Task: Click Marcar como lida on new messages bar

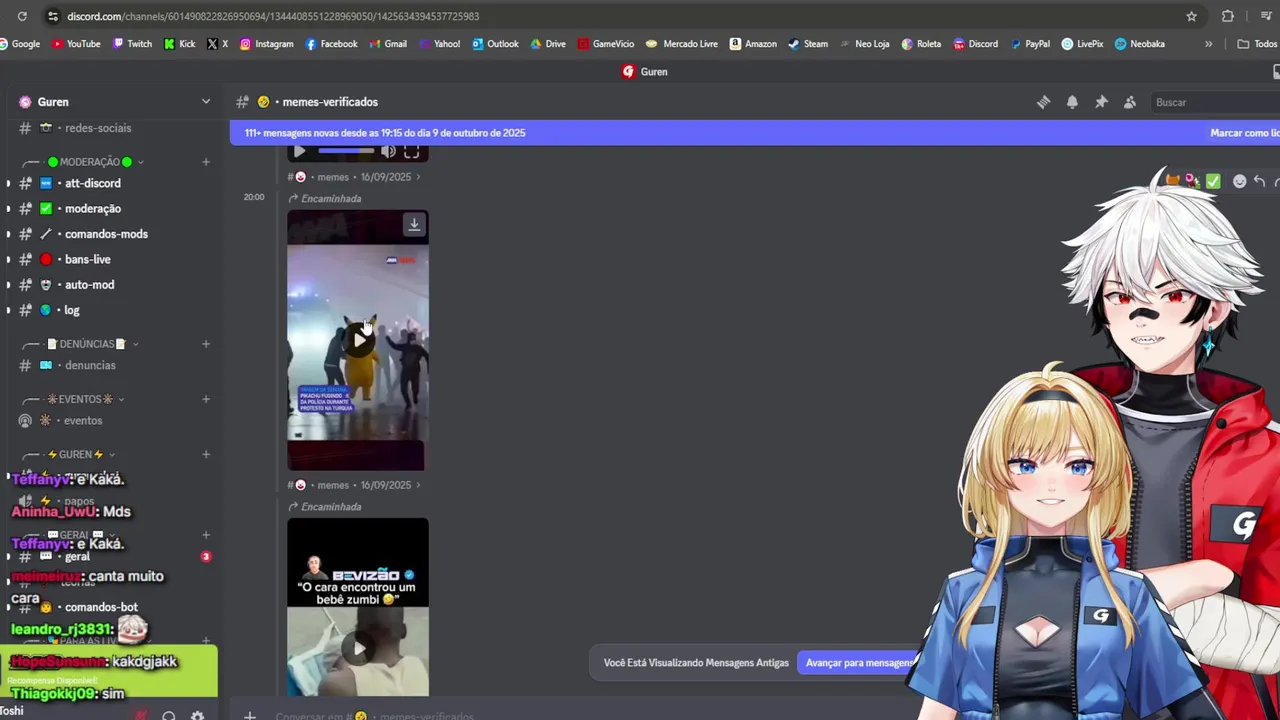Action: click(x=1244, y=133)
